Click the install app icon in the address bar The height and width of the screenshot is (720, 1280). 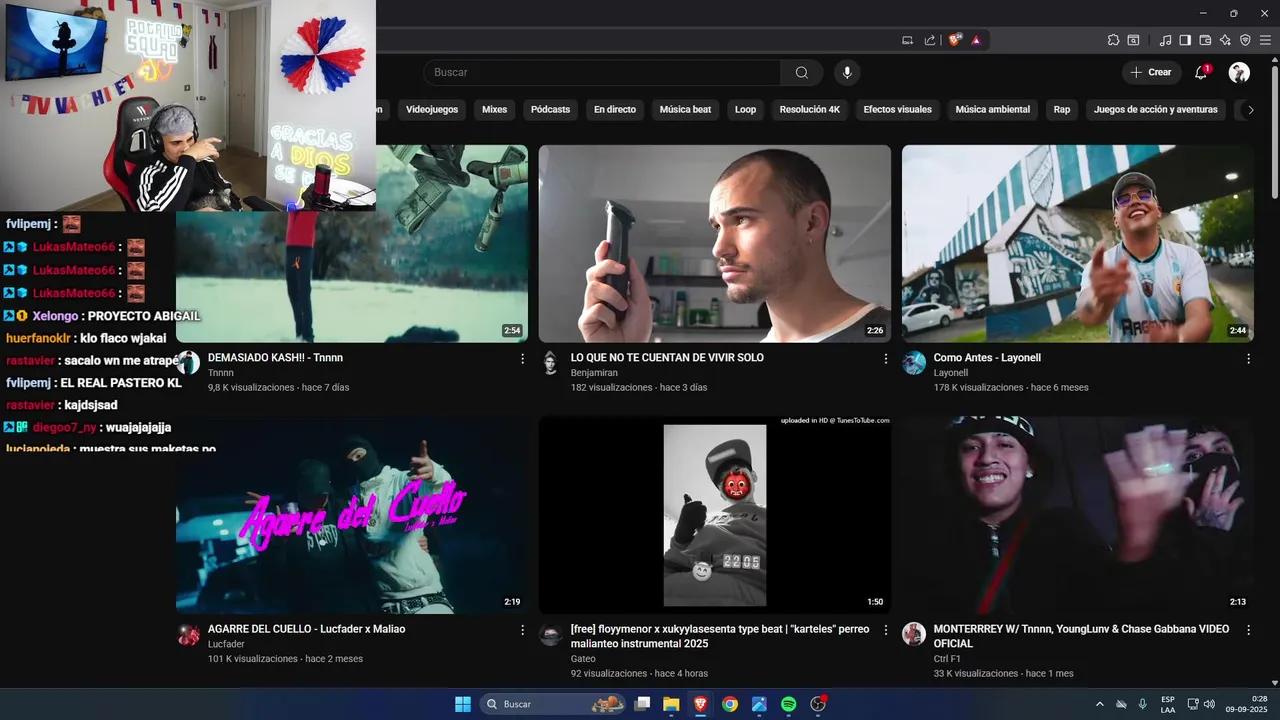click(x=907, y=40)
